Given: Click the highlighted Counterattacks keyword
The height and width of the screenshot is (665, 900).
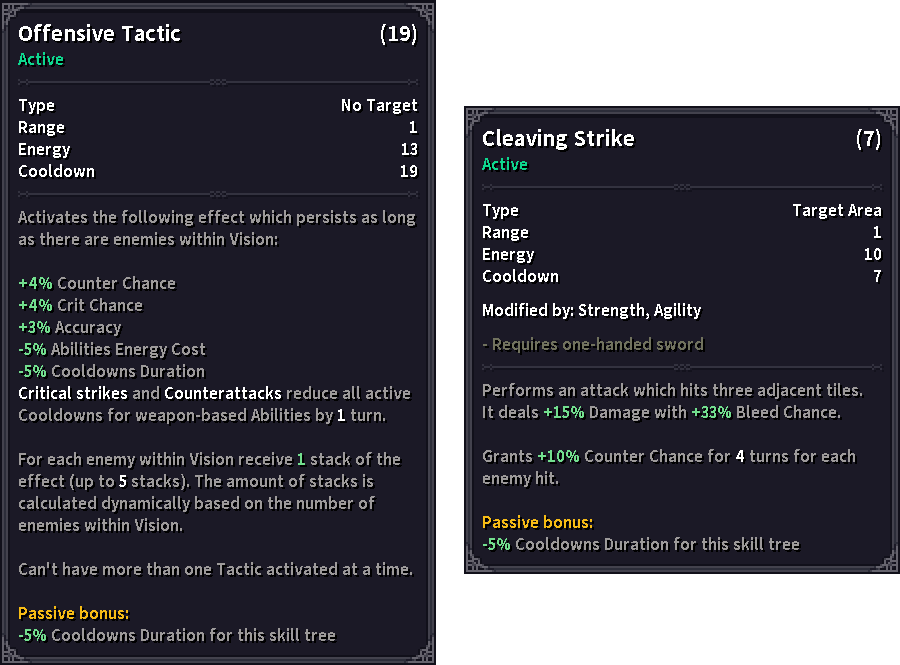Looking at the screenshot, I should click(x=223, y=394).
